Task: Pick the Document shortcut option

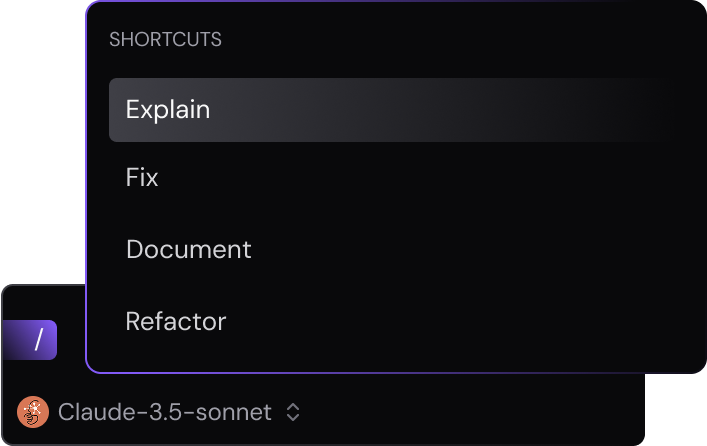Action: click(392, 249)
